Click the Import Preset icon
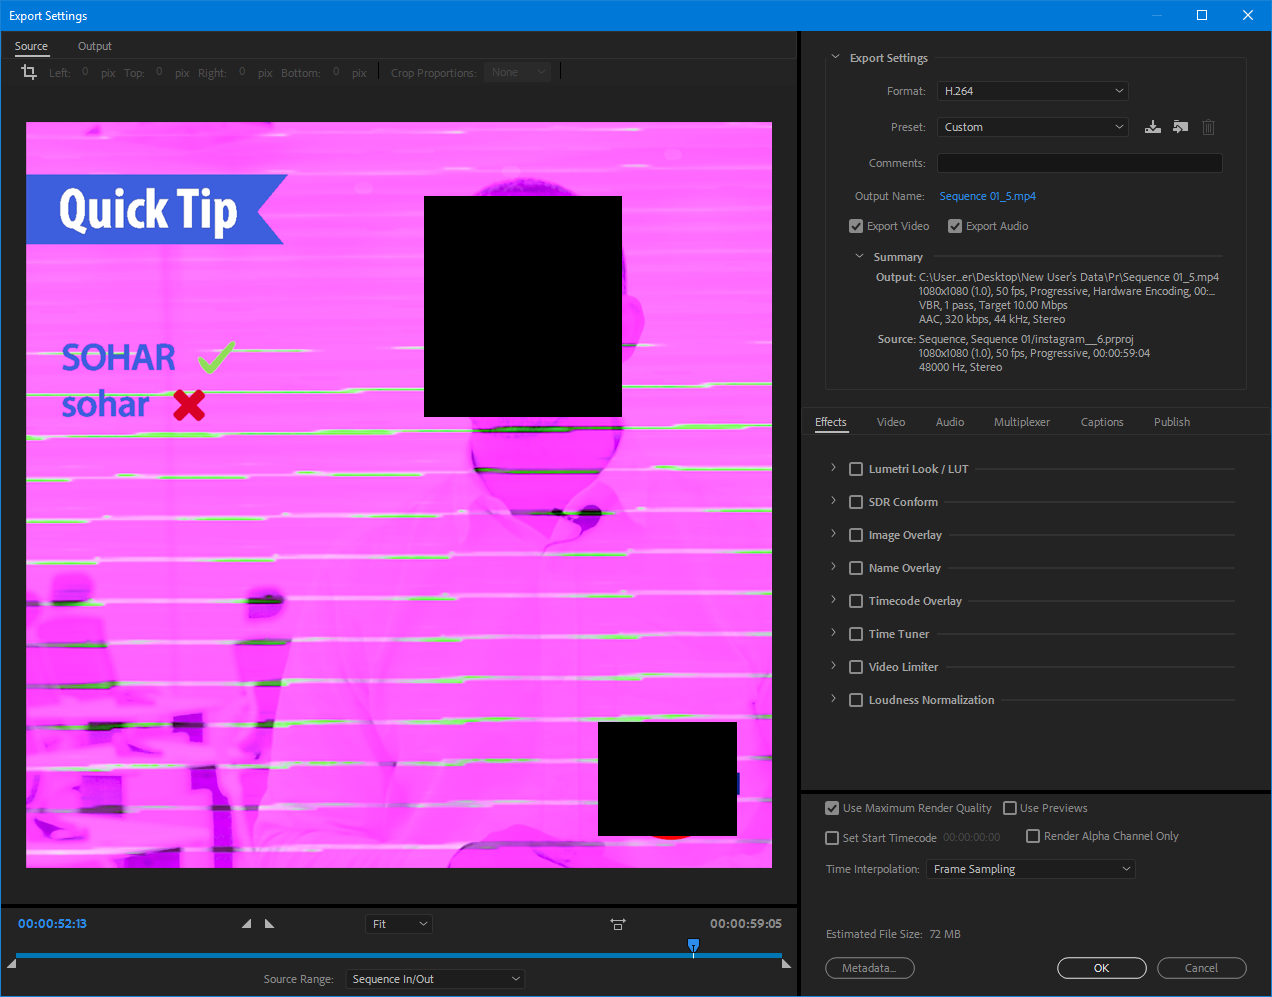This screenshot has width=1272, height=997. (1181, 127)
